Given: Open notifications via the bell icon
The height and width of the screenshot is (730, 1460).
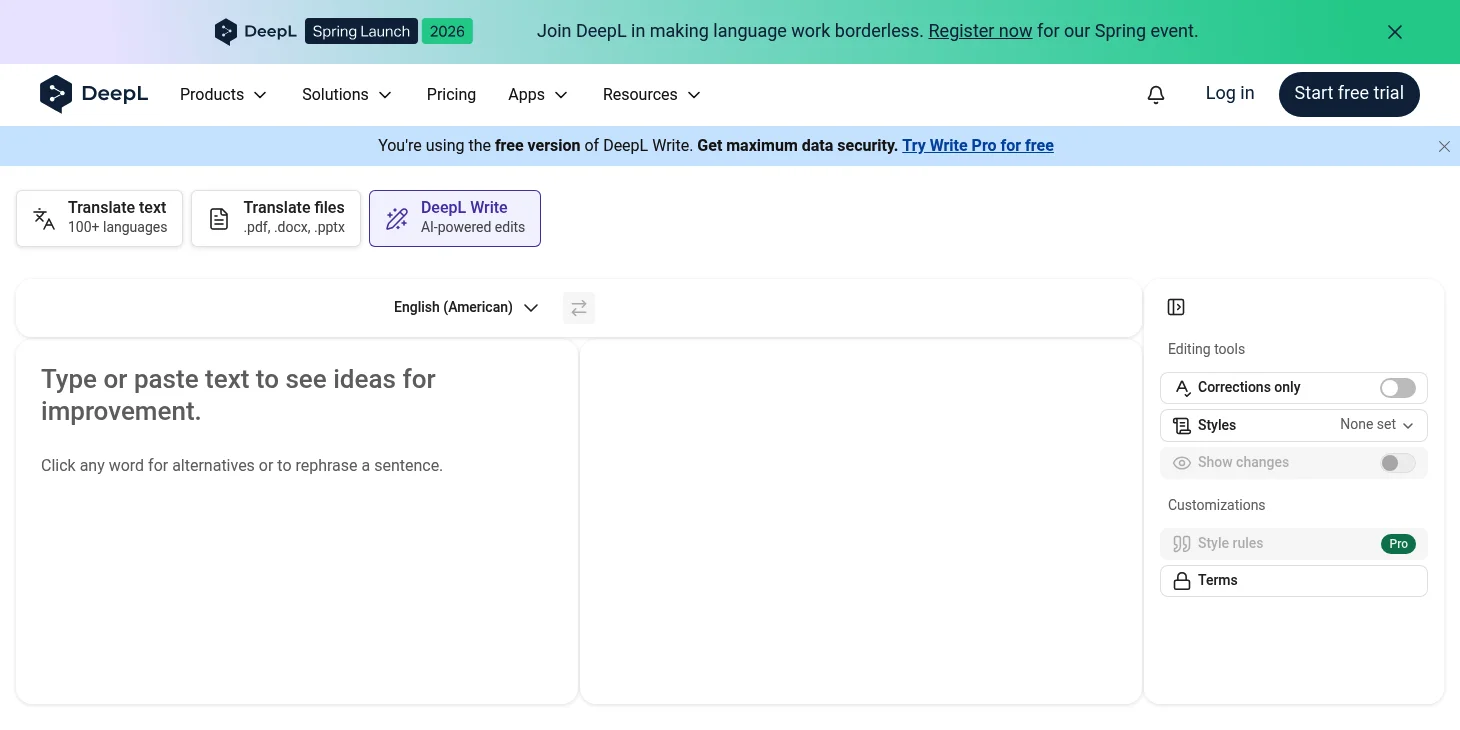Looking at the screenshot, I should point(1155,93).
